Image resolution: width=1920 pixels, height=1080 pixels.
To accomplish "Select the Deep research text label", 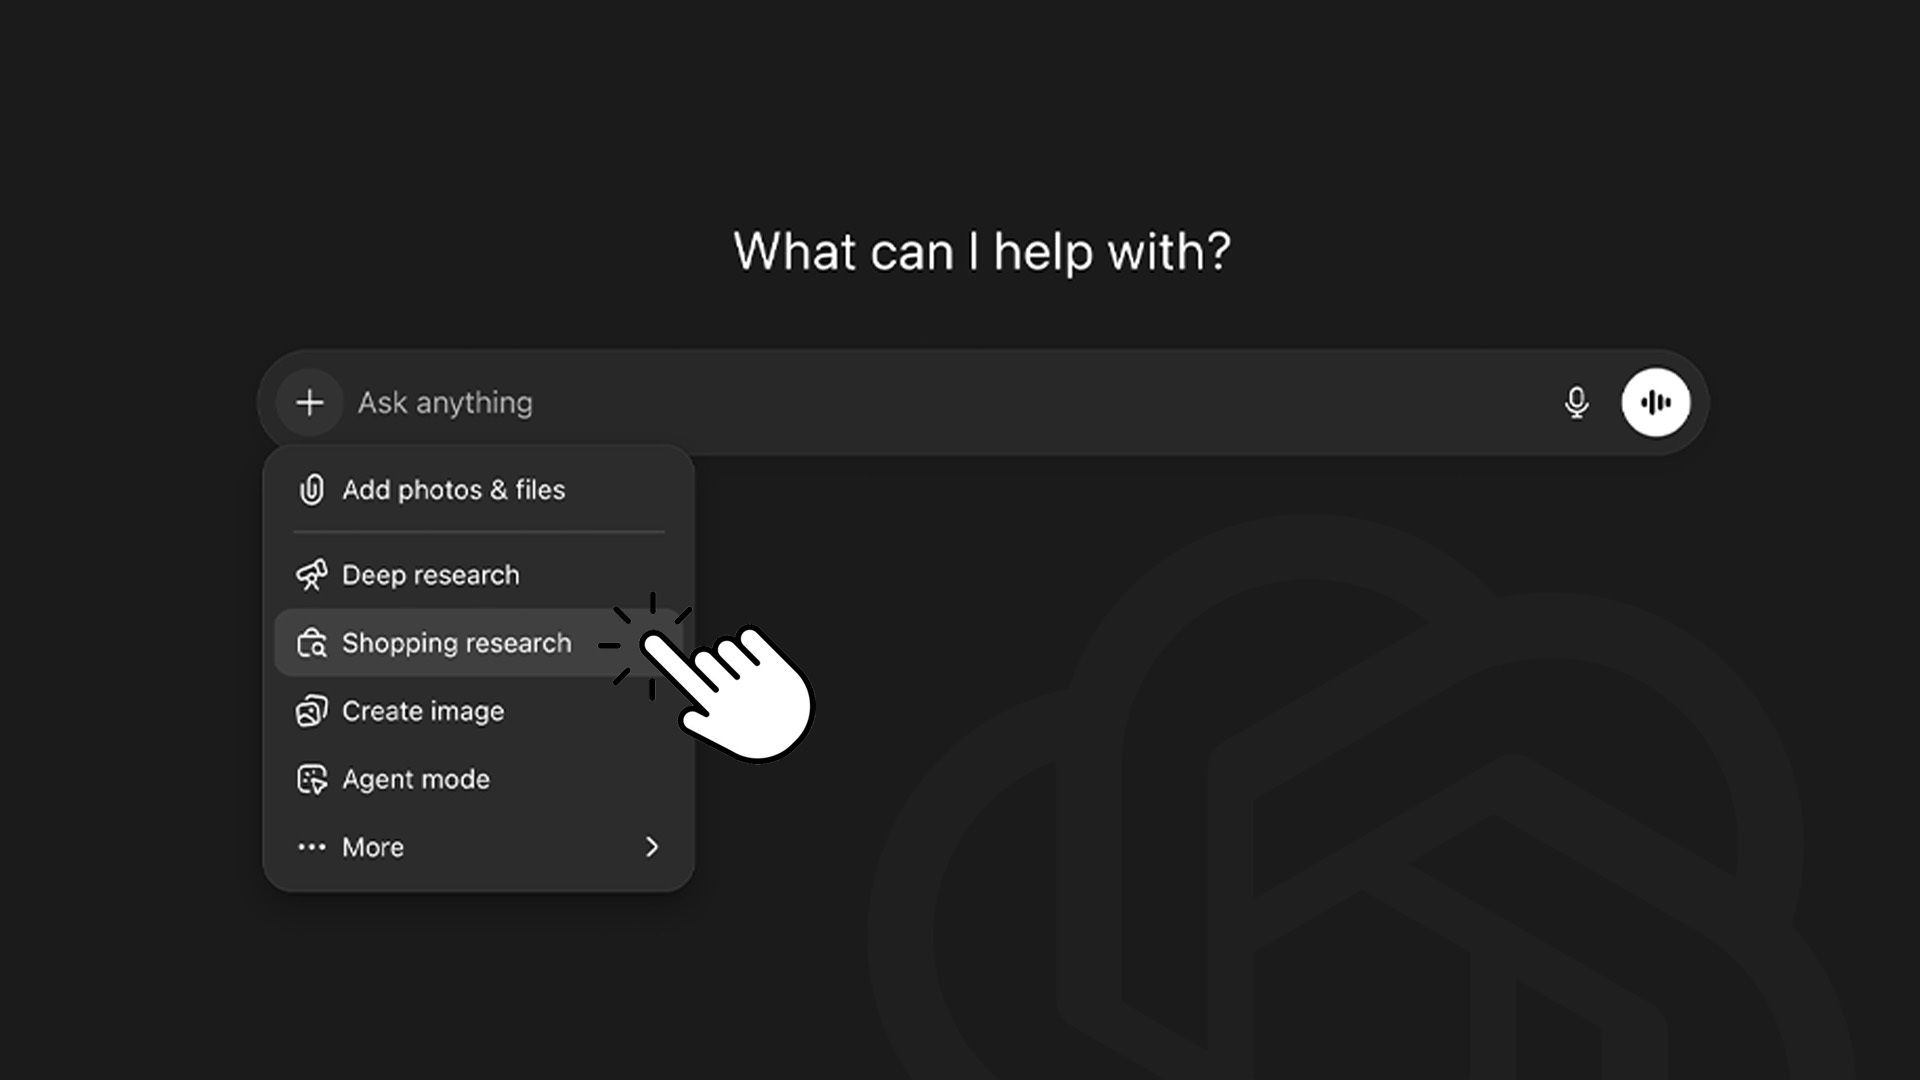I will [430, 575].
